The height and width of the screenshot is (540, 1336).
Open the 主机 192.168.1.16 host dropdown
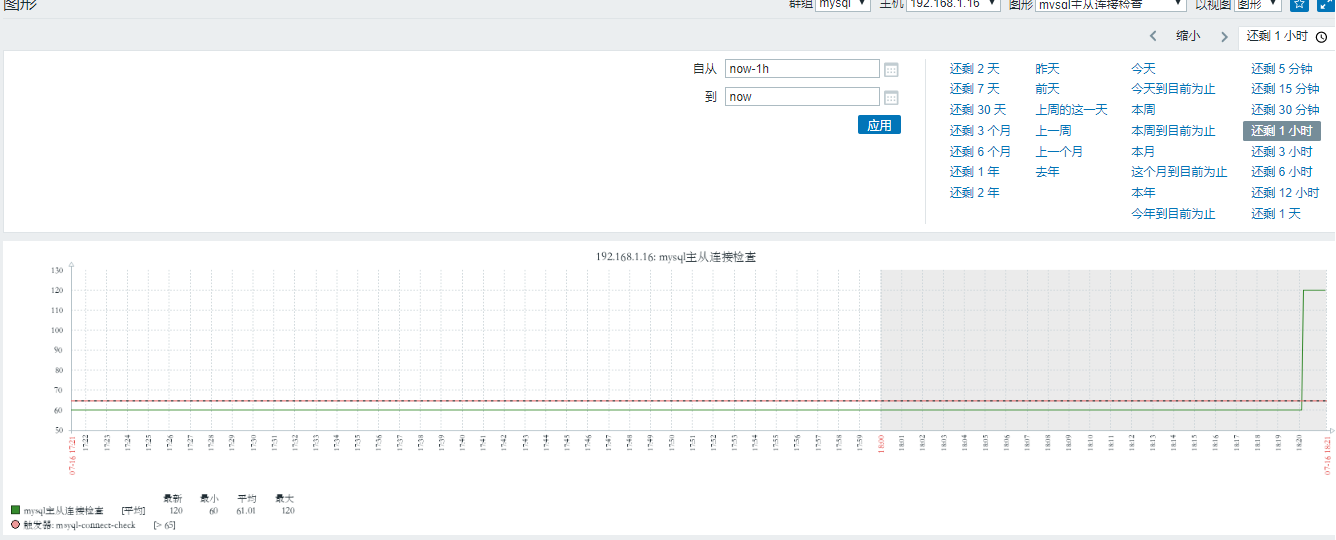click(953, 4)
